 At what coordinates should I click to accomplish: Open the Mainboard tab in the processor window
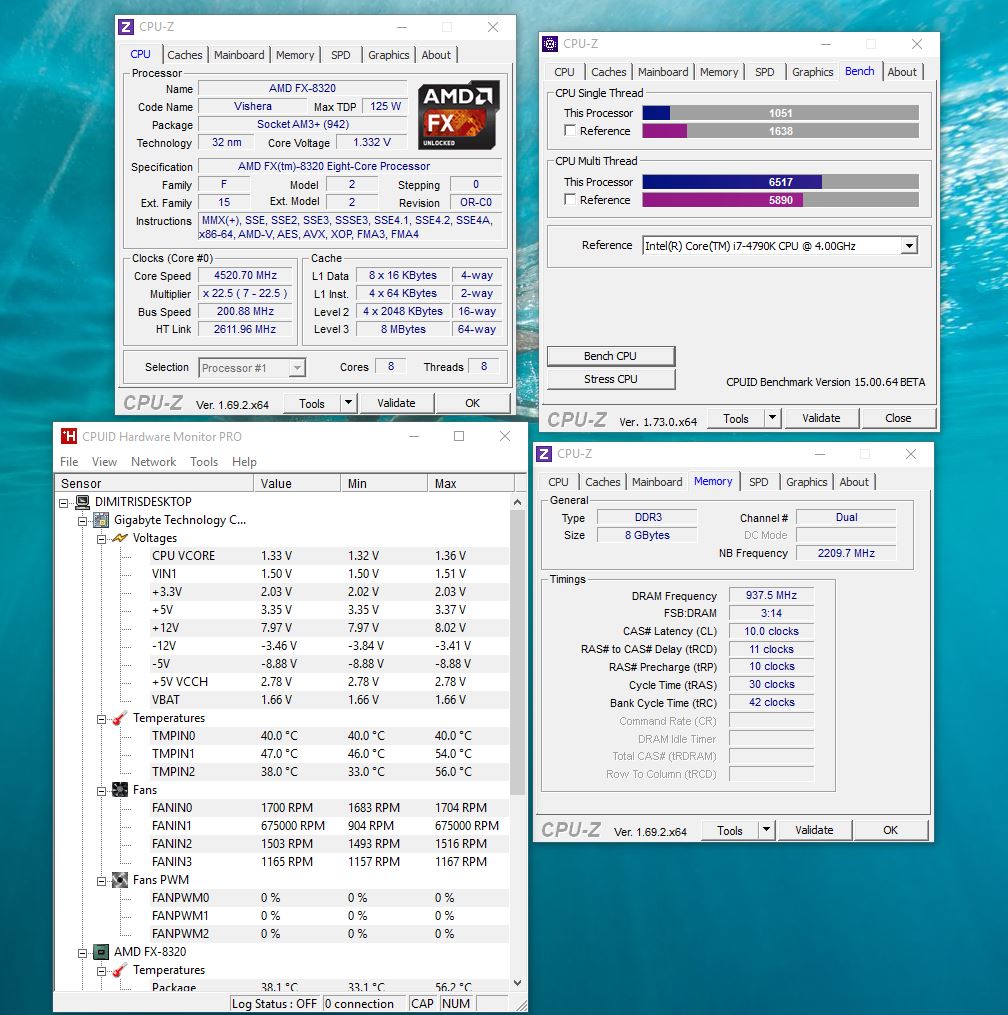coord(239,55)
